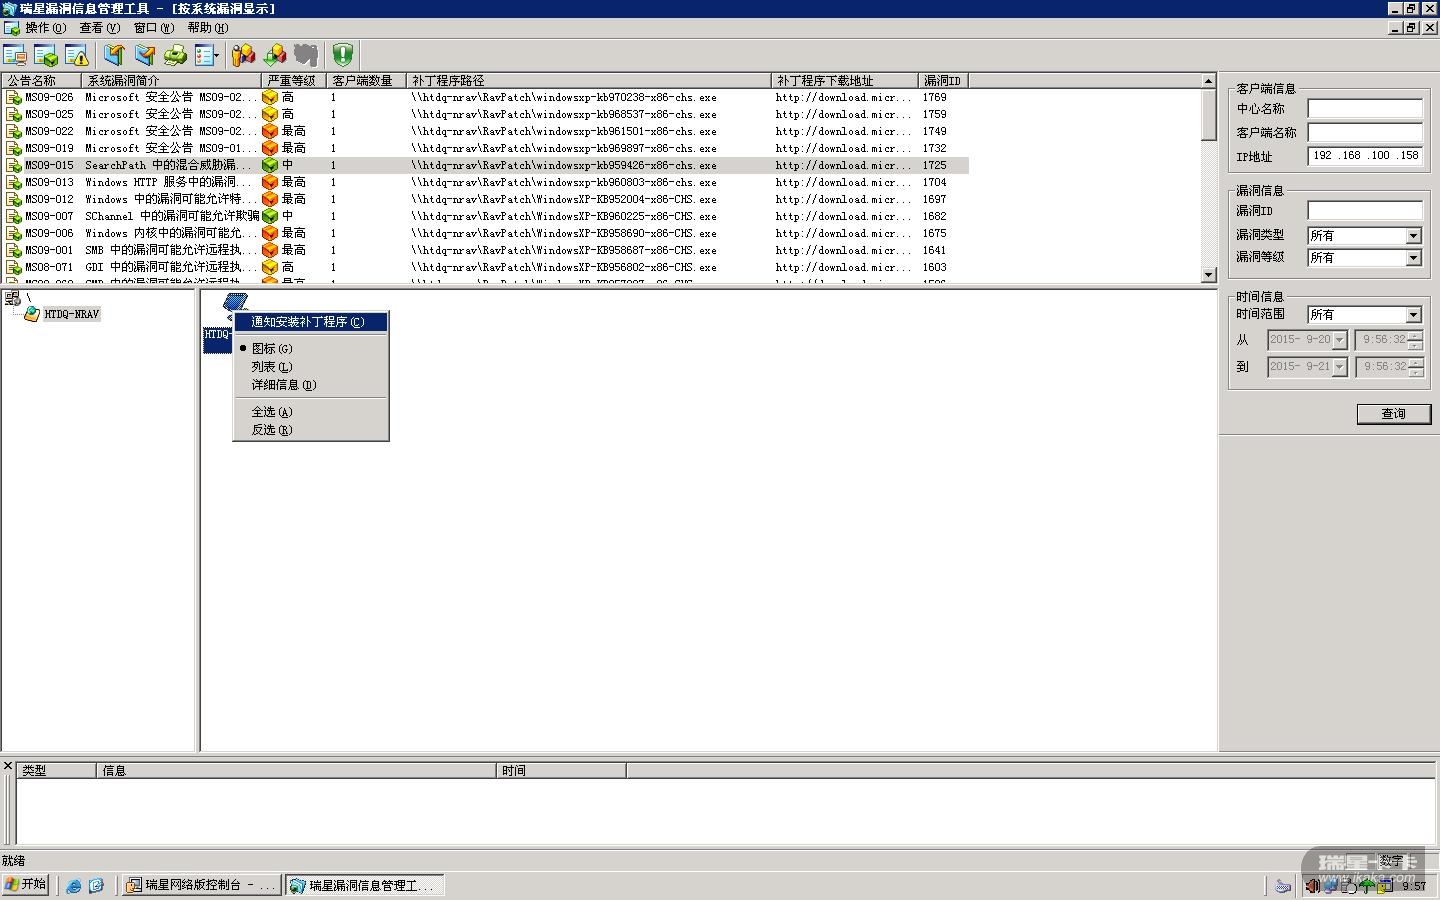Open the 漏洞类型 dropdown
Image resolution: width=1440 pixels, height=900 pixels.
pyautogui.click(x=1413, y=236)
